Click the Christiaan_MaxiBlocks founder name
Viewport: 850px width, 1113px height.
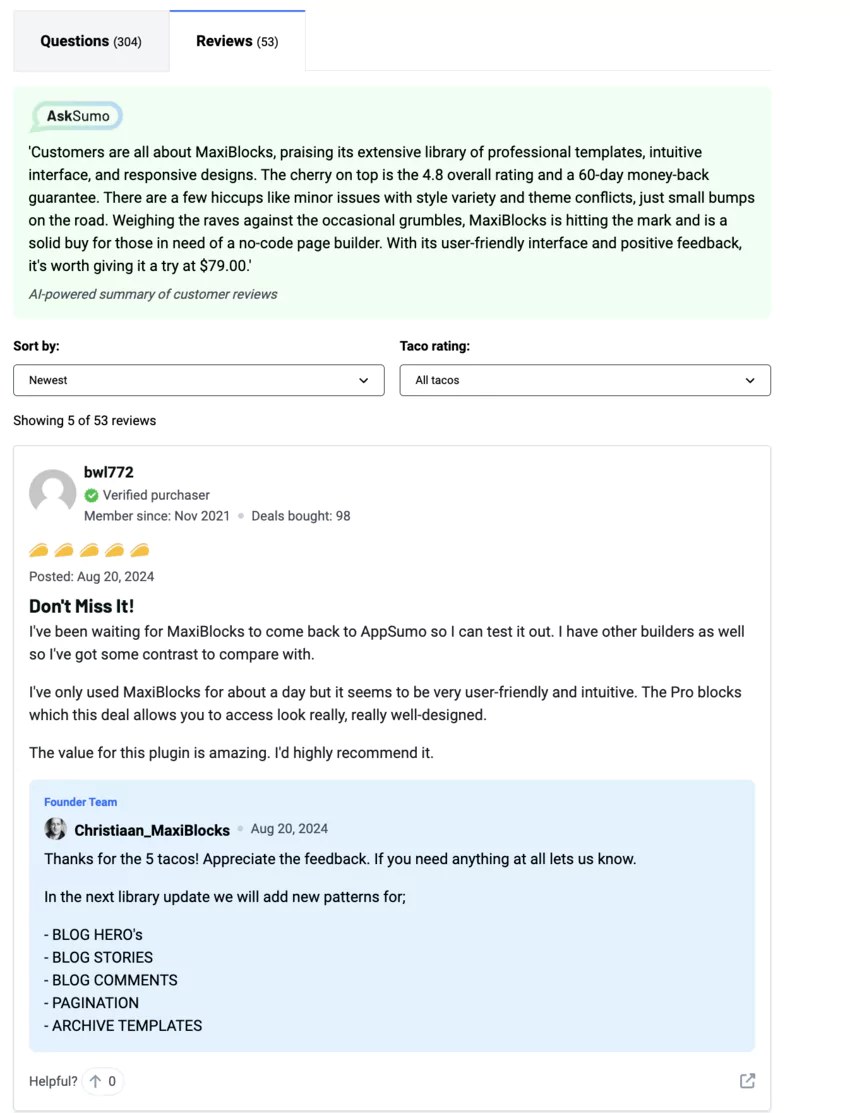152,829
